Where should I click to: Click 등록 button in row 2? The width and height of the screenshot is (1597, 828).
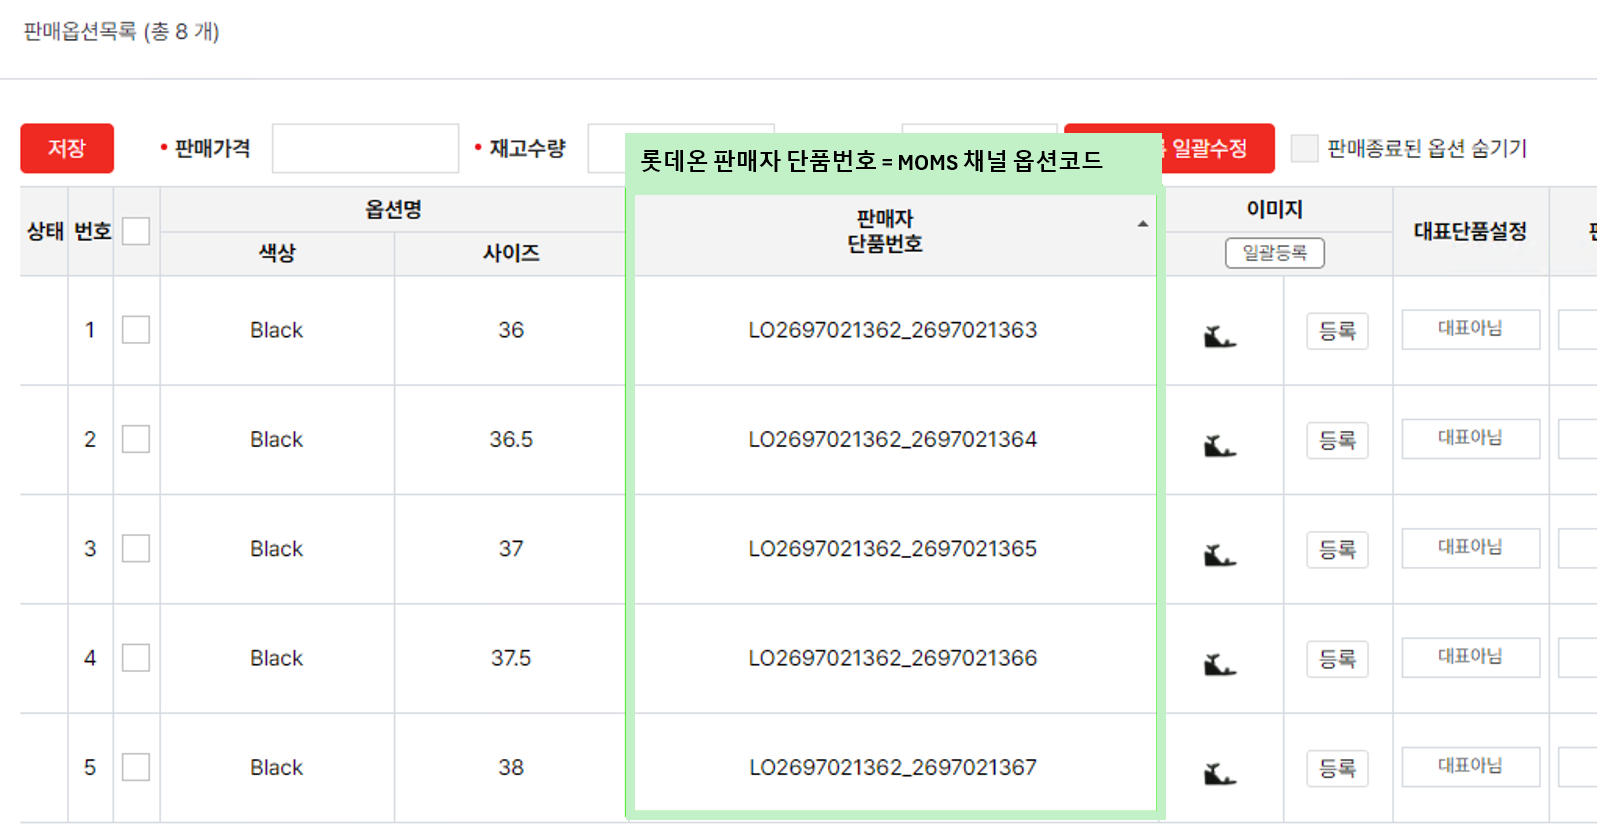[1337, 440]
